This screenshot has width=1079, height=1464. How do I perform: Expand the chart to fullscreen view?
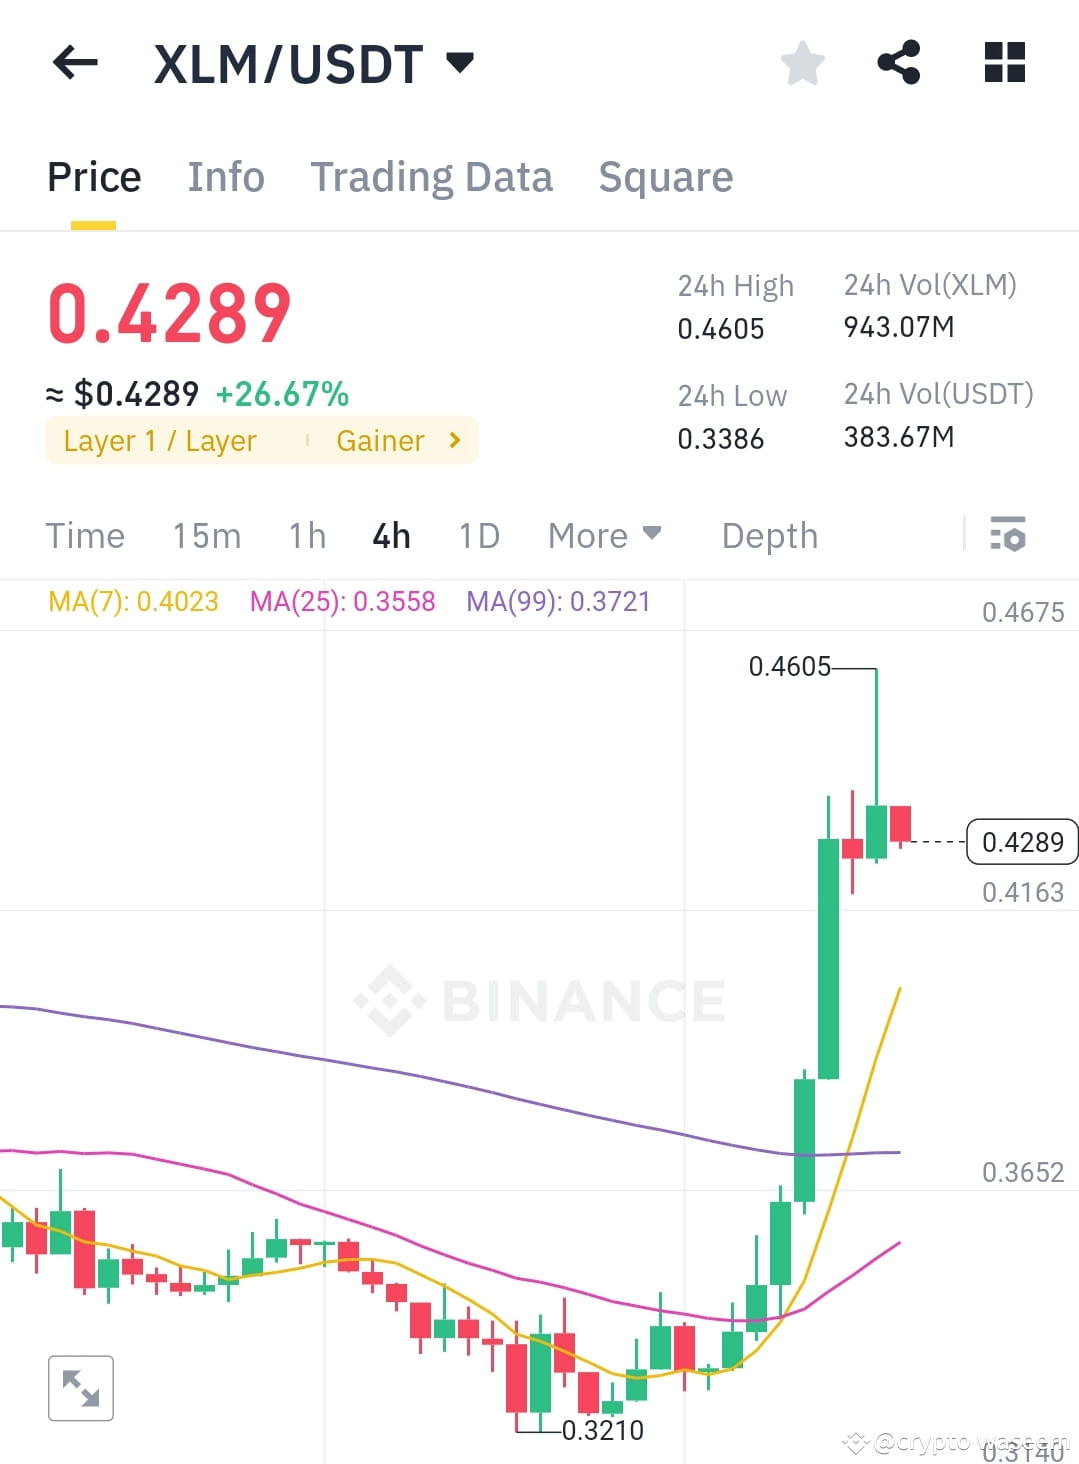(81, 1387)
